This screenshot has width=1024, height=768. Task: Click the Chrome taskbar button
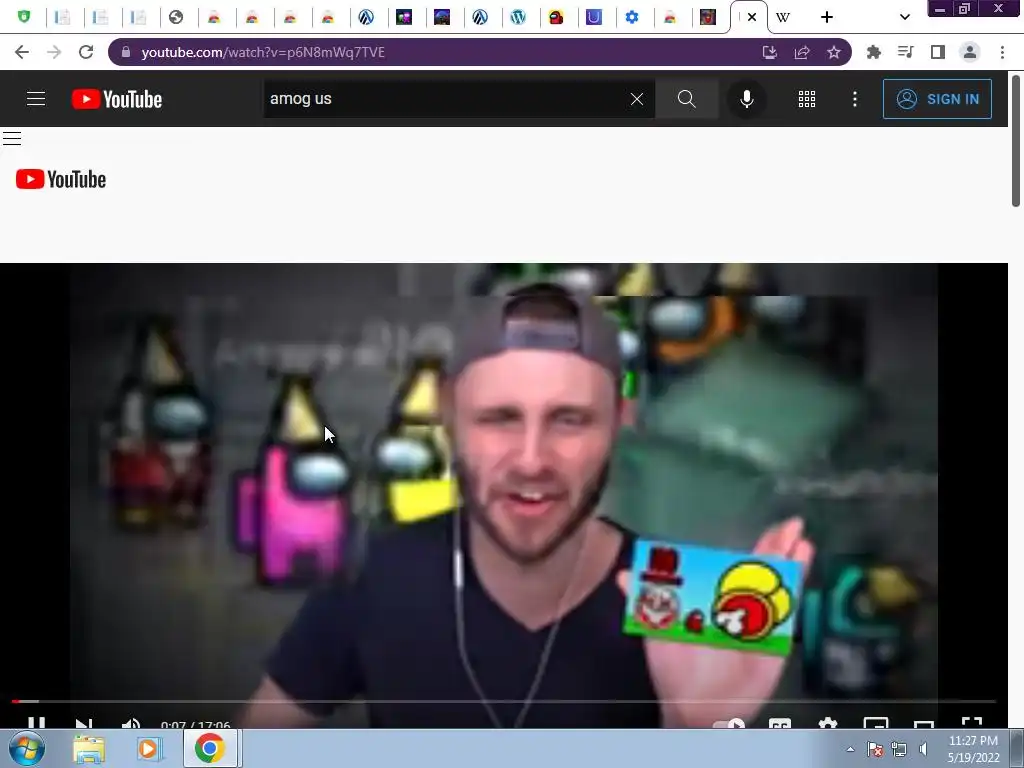click(209, 748)
